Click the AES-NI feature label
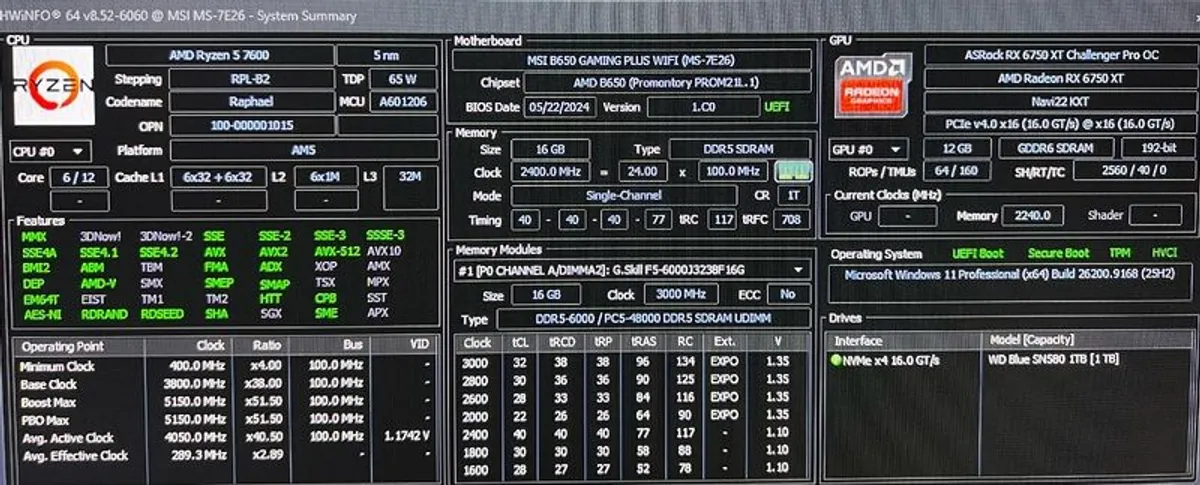The height and width of the screenshot is (485, 1200). [x=42, y=314]
